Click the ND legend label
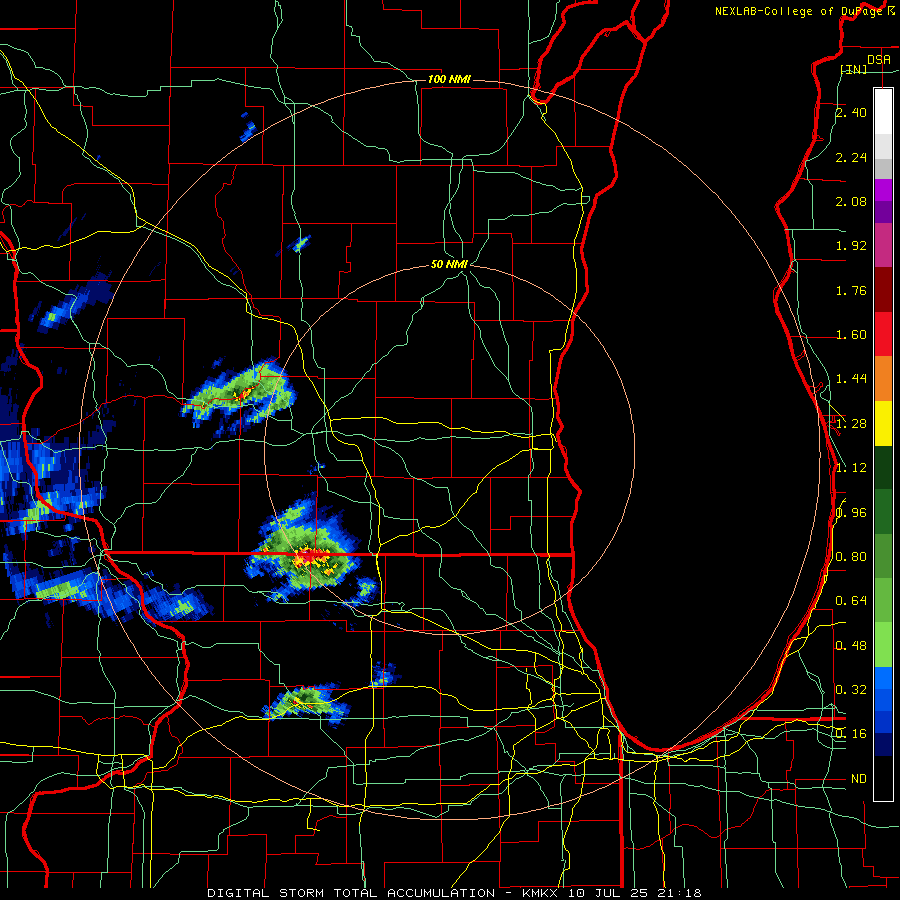The width and height of the screenshot is (900, 900). point(859,779)
